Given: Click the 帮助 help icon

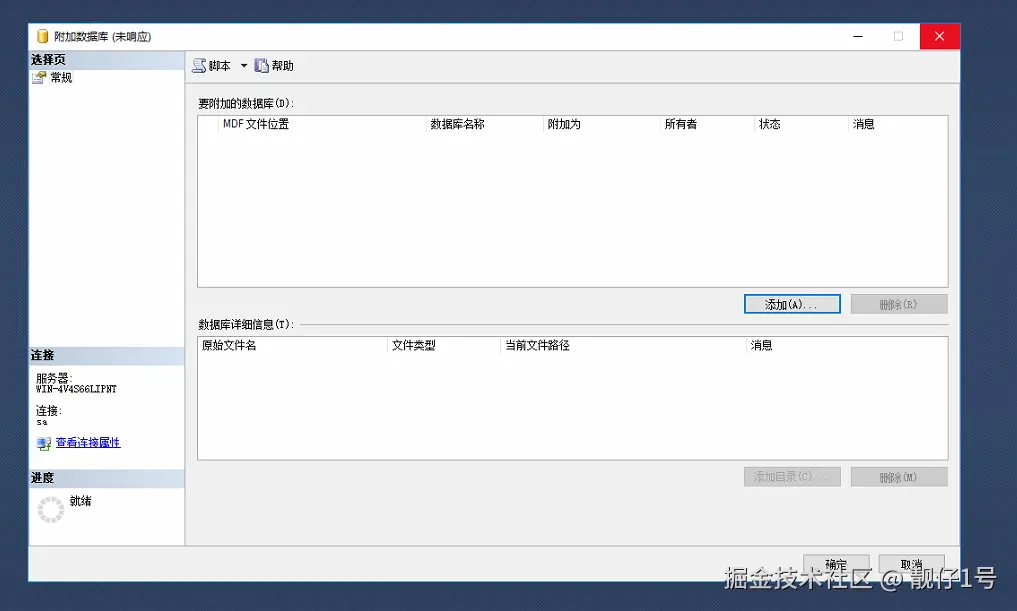Looking at the screenshot, I should (261, 66).
